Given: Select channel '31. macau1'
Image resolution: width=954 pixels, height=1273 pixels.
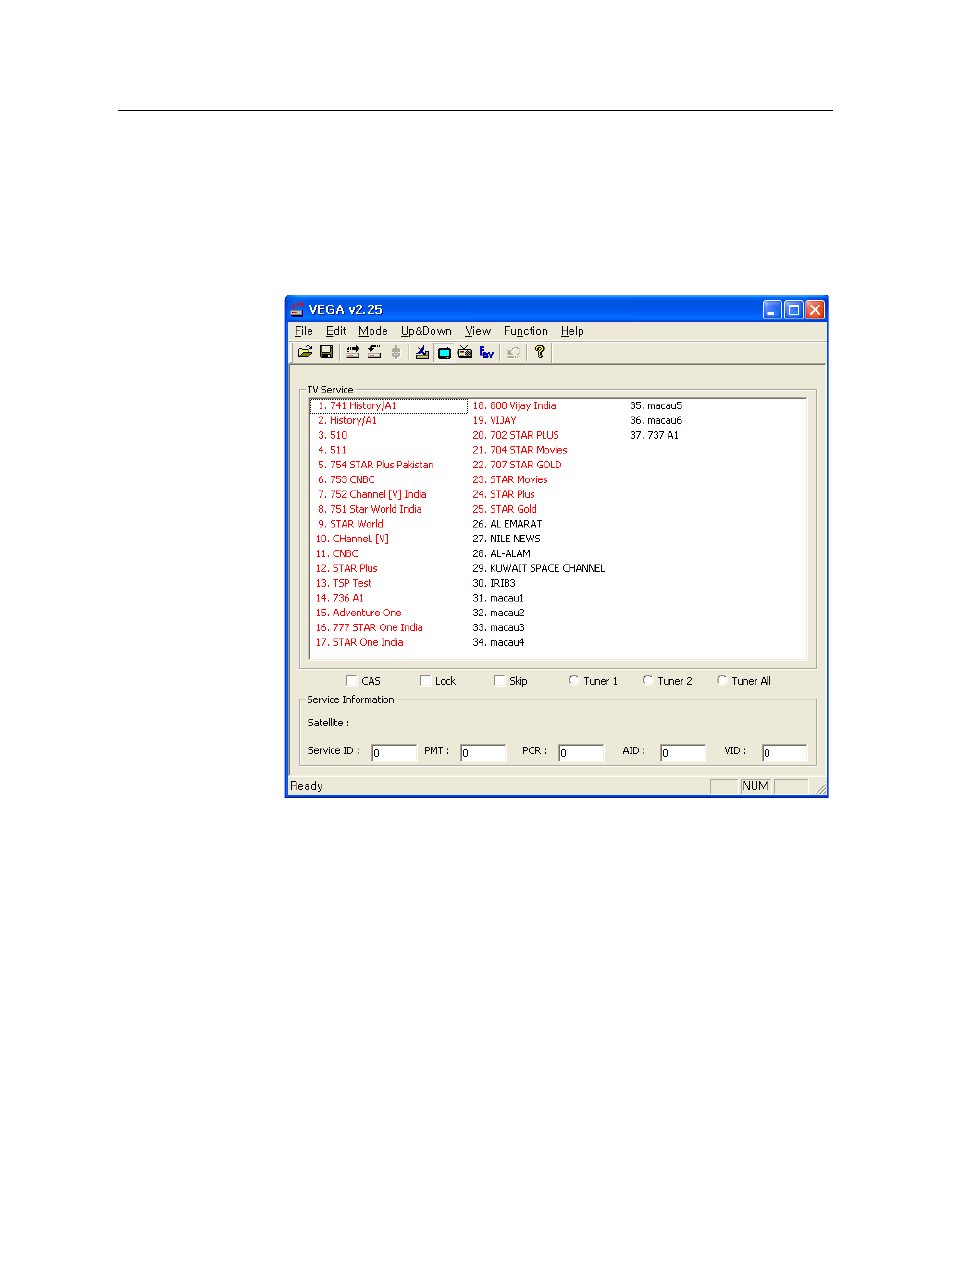Looking at the screenshot, I should (498, 598).
